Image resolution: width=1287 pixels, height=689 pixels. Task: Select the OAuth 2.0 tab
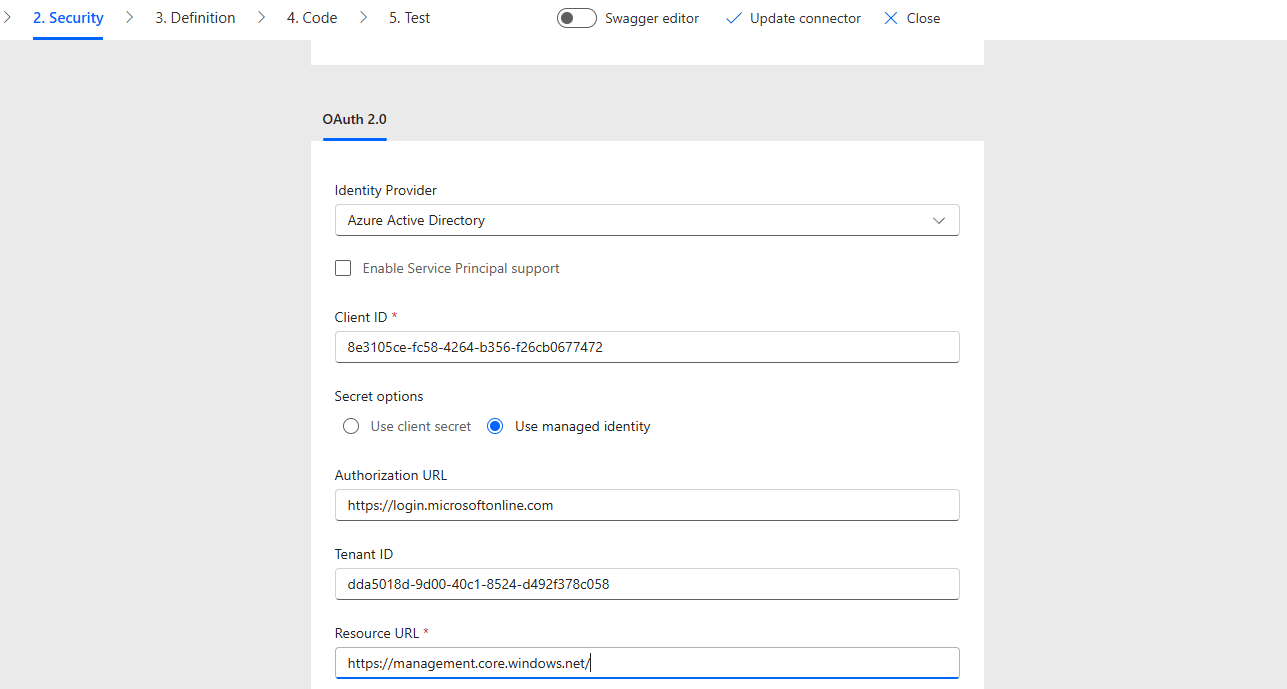tap(354, 119)
